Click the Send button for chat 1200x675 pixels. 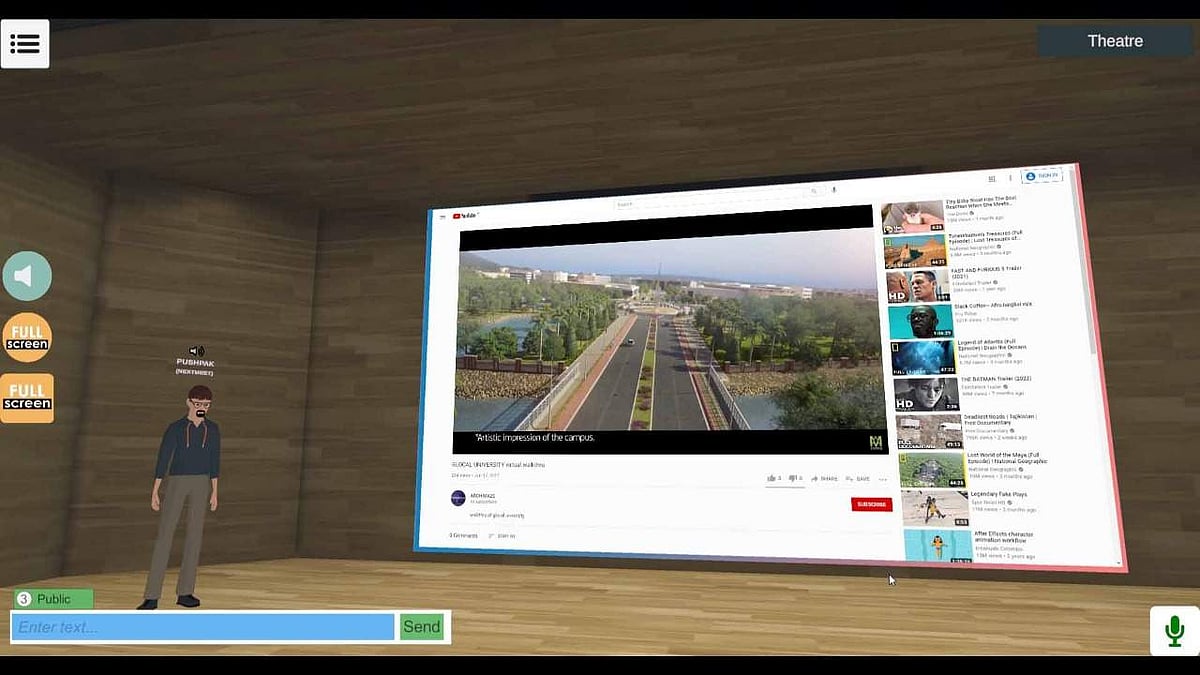[421, 626]
